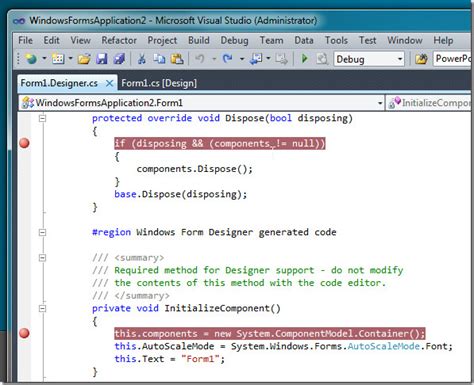Close the Form1.Designer.cs tab
Image resolution: width=474 pixels, height=385 pixels.
[109, 83]
